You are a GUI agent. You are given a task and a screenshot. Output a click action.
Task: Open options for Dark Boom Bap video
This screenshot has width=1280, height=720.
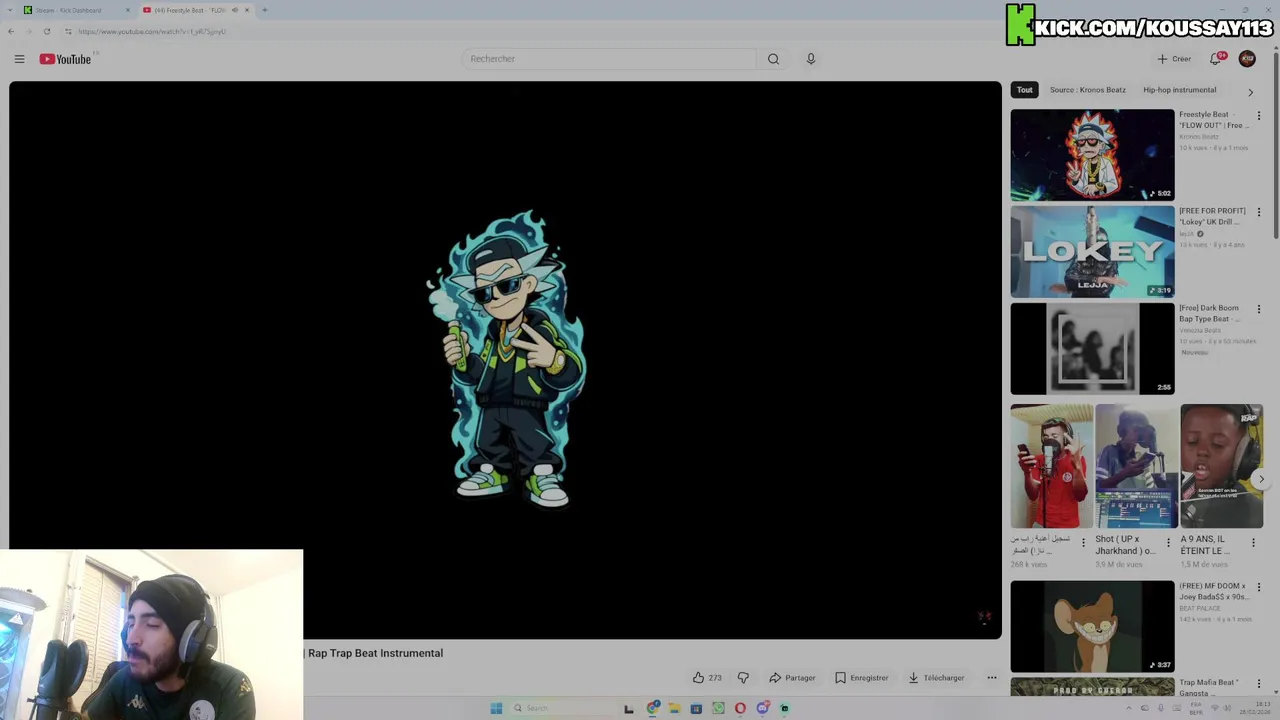pos(1259,309)
